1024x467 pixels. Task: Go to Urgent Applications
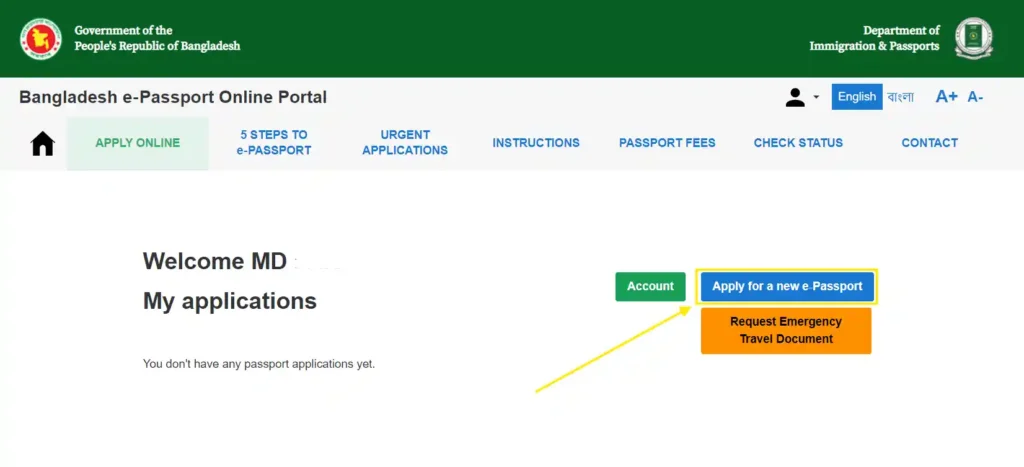[405, 142]
